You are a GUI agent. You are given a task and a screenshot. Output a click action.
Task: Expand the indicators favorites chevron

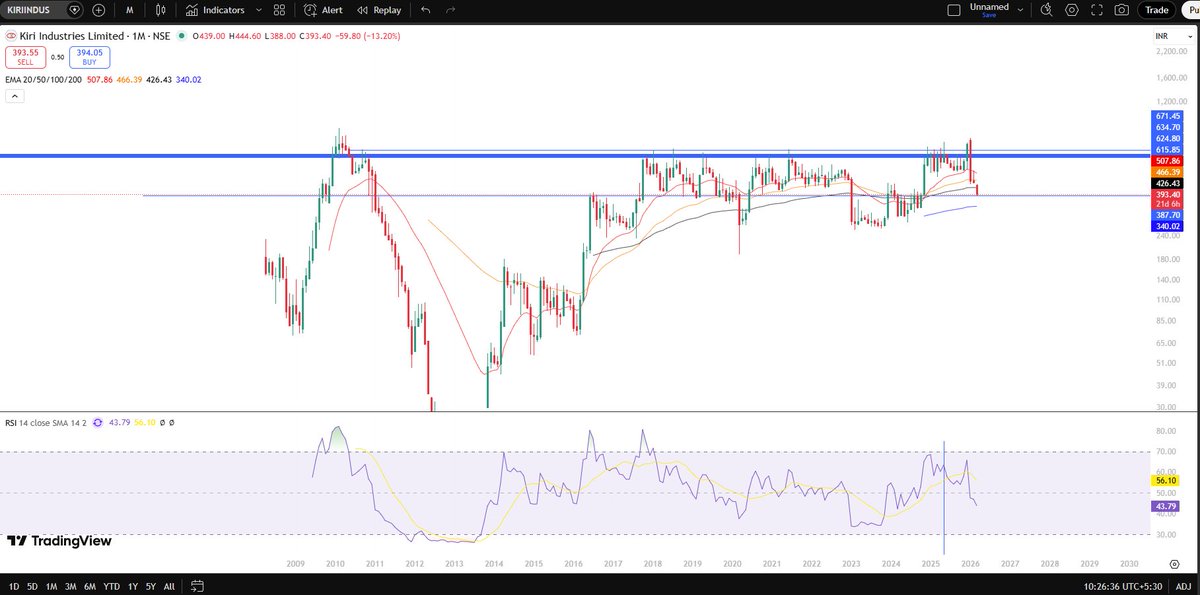(257, 10)
